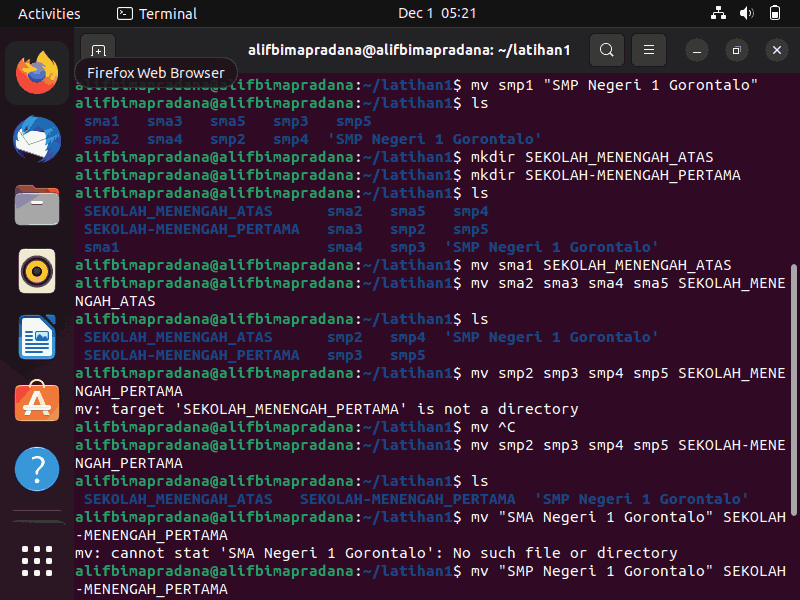This screenshot has width=800, height=600.
Task: Click the mv smp1 "SMP Negeri 1 Gorontalo" command
Action: click(614, 85)
